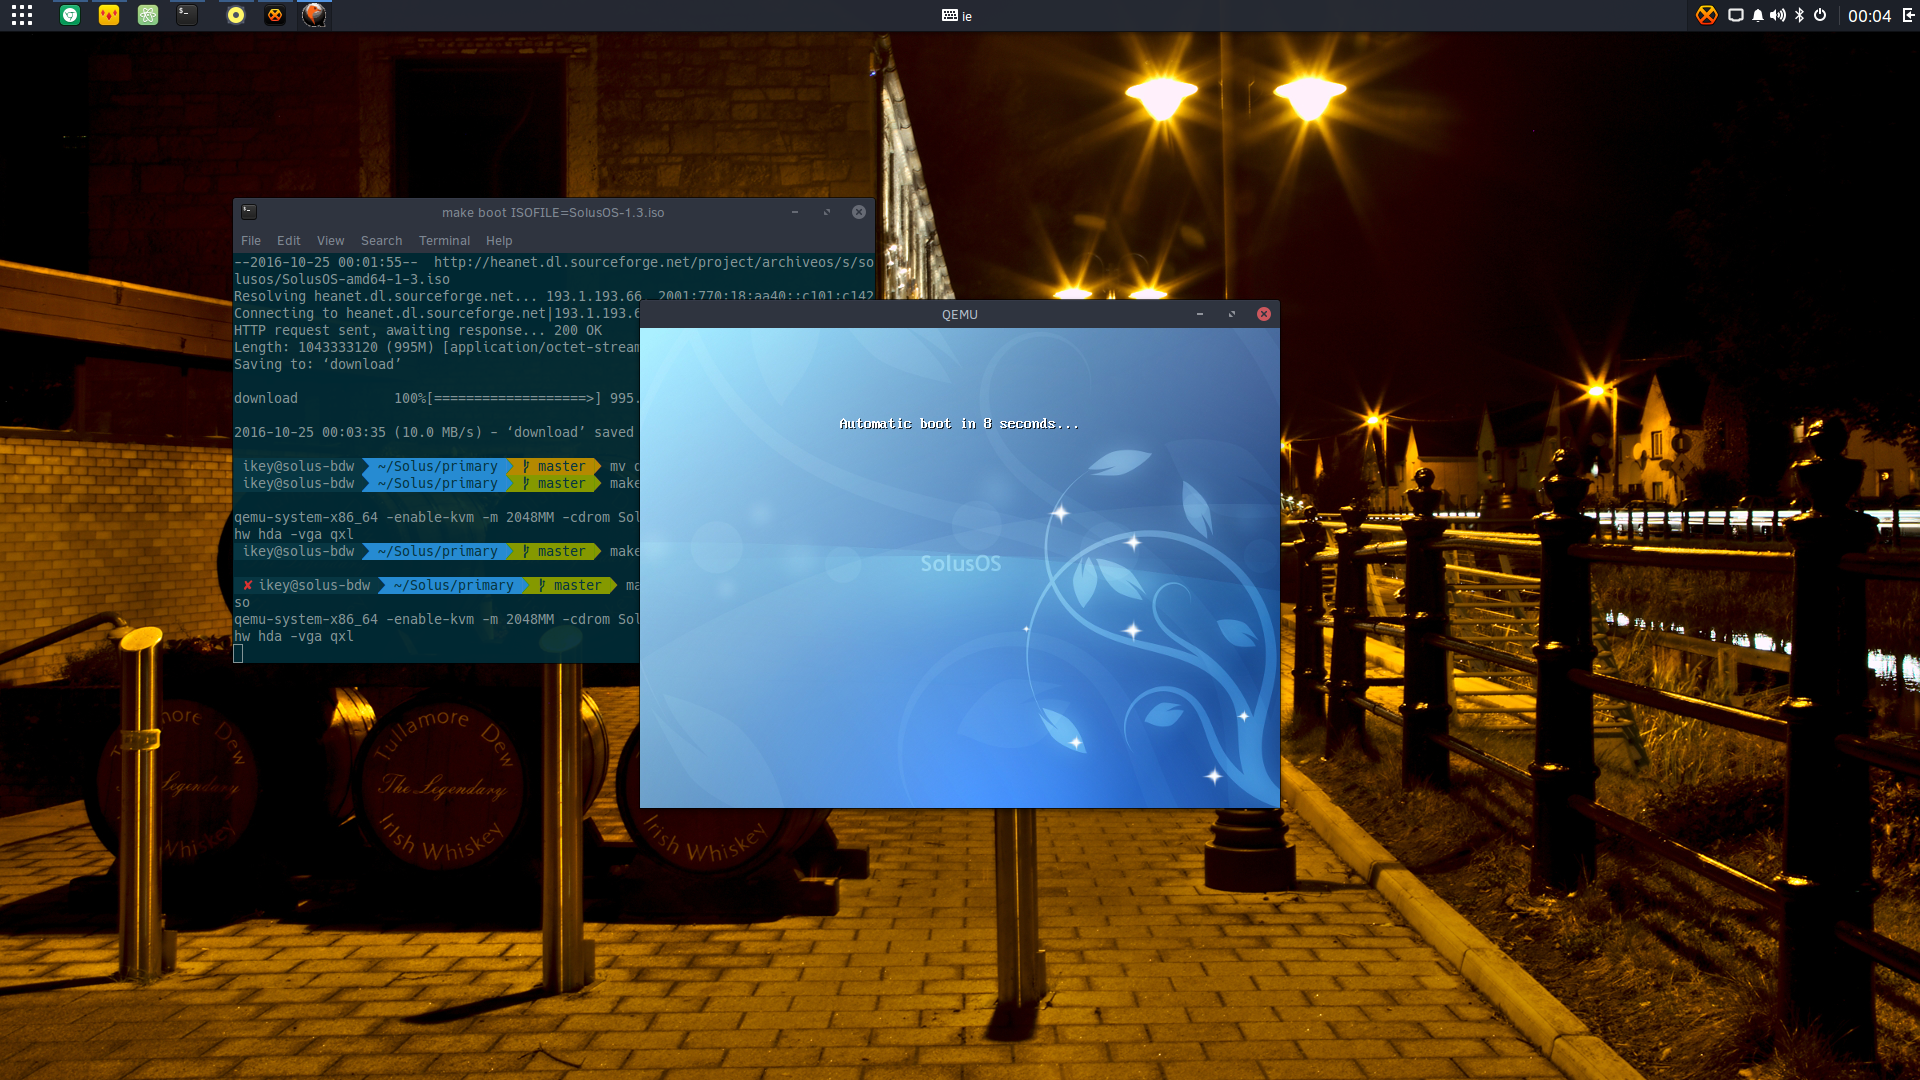Screen dimensions: 1920x1080
Task: Click the wired network status icon
Action: click(x=1736, y=15)
